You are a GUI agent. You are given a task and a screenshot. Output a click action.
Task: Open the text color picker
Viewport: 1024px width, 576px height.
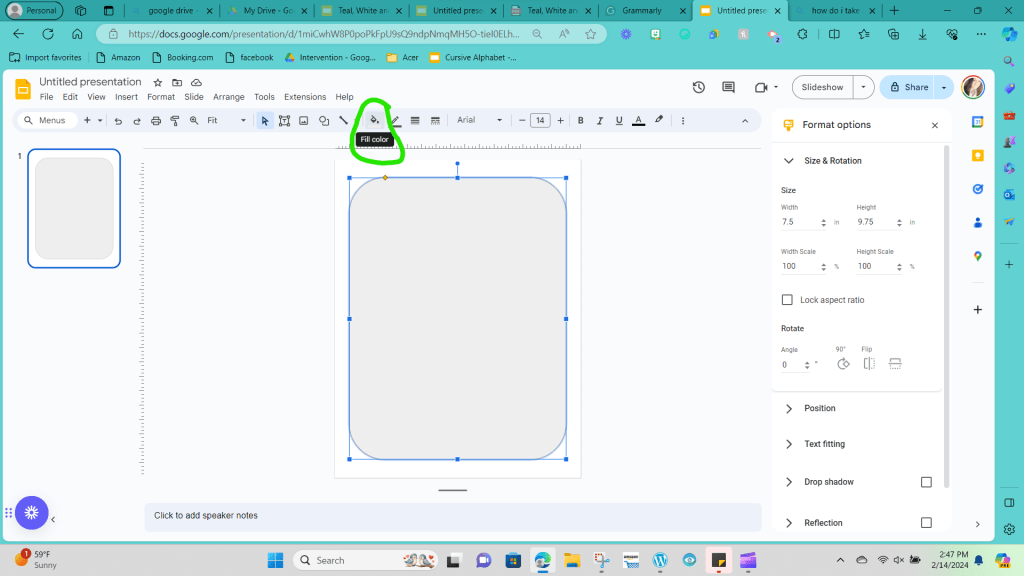click(x=638, y=121)
